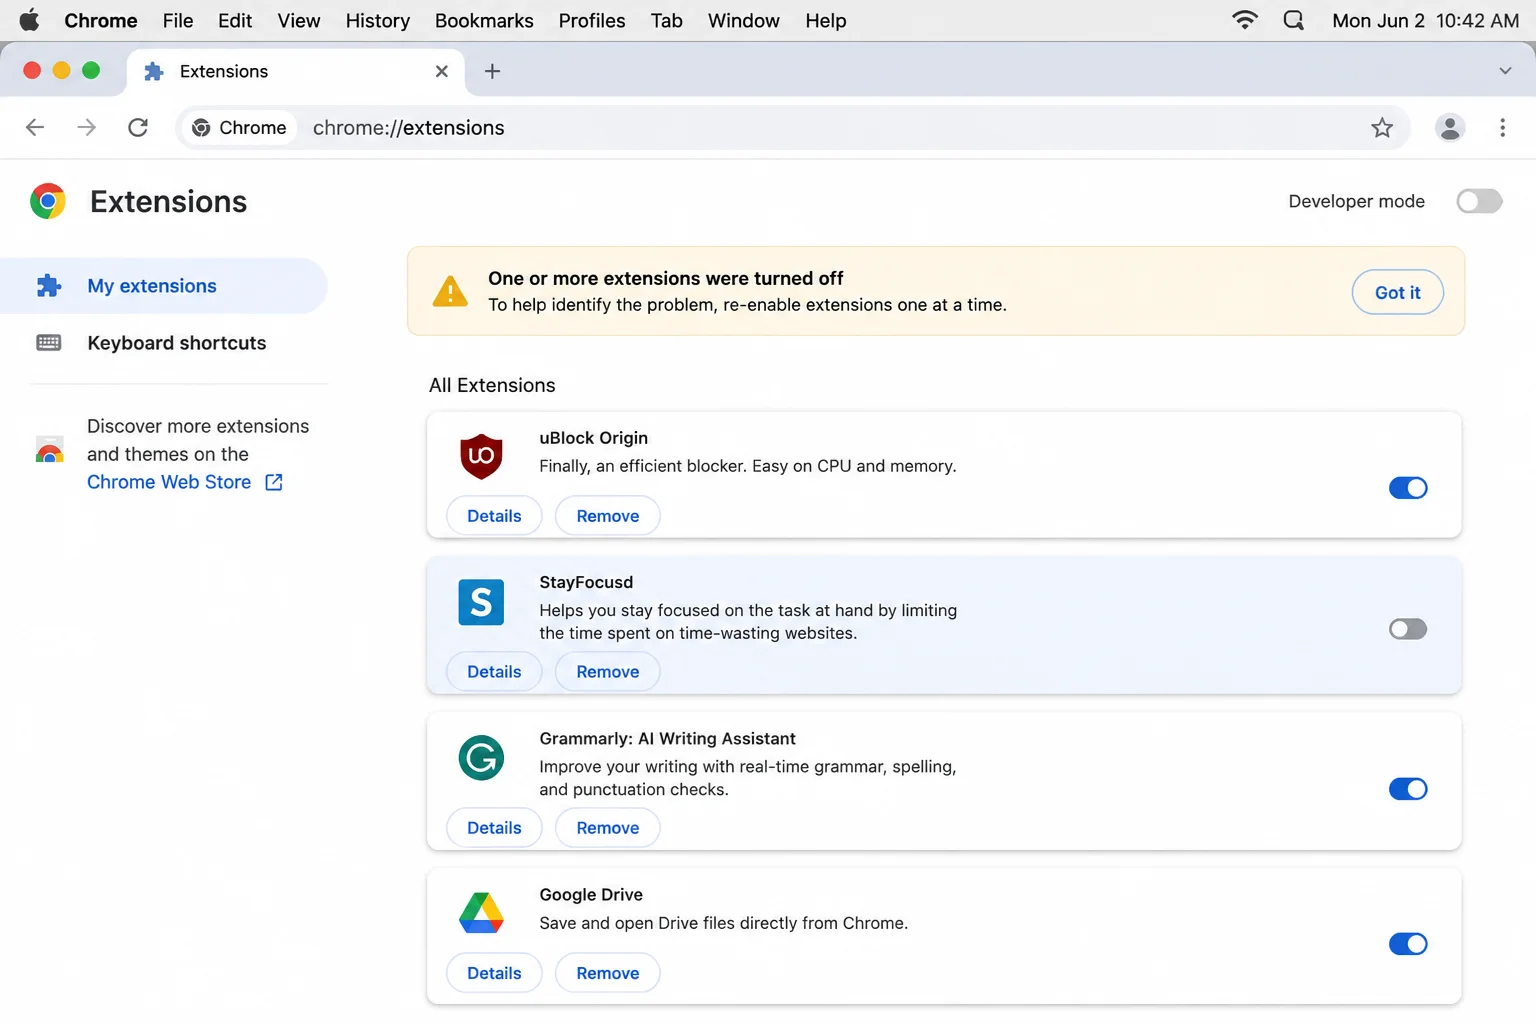Image resolution: width=1536 pixels, height=1024 pixels.
Task: Click the Chrome Web Store rainbow icon
Action: point(50,449)
